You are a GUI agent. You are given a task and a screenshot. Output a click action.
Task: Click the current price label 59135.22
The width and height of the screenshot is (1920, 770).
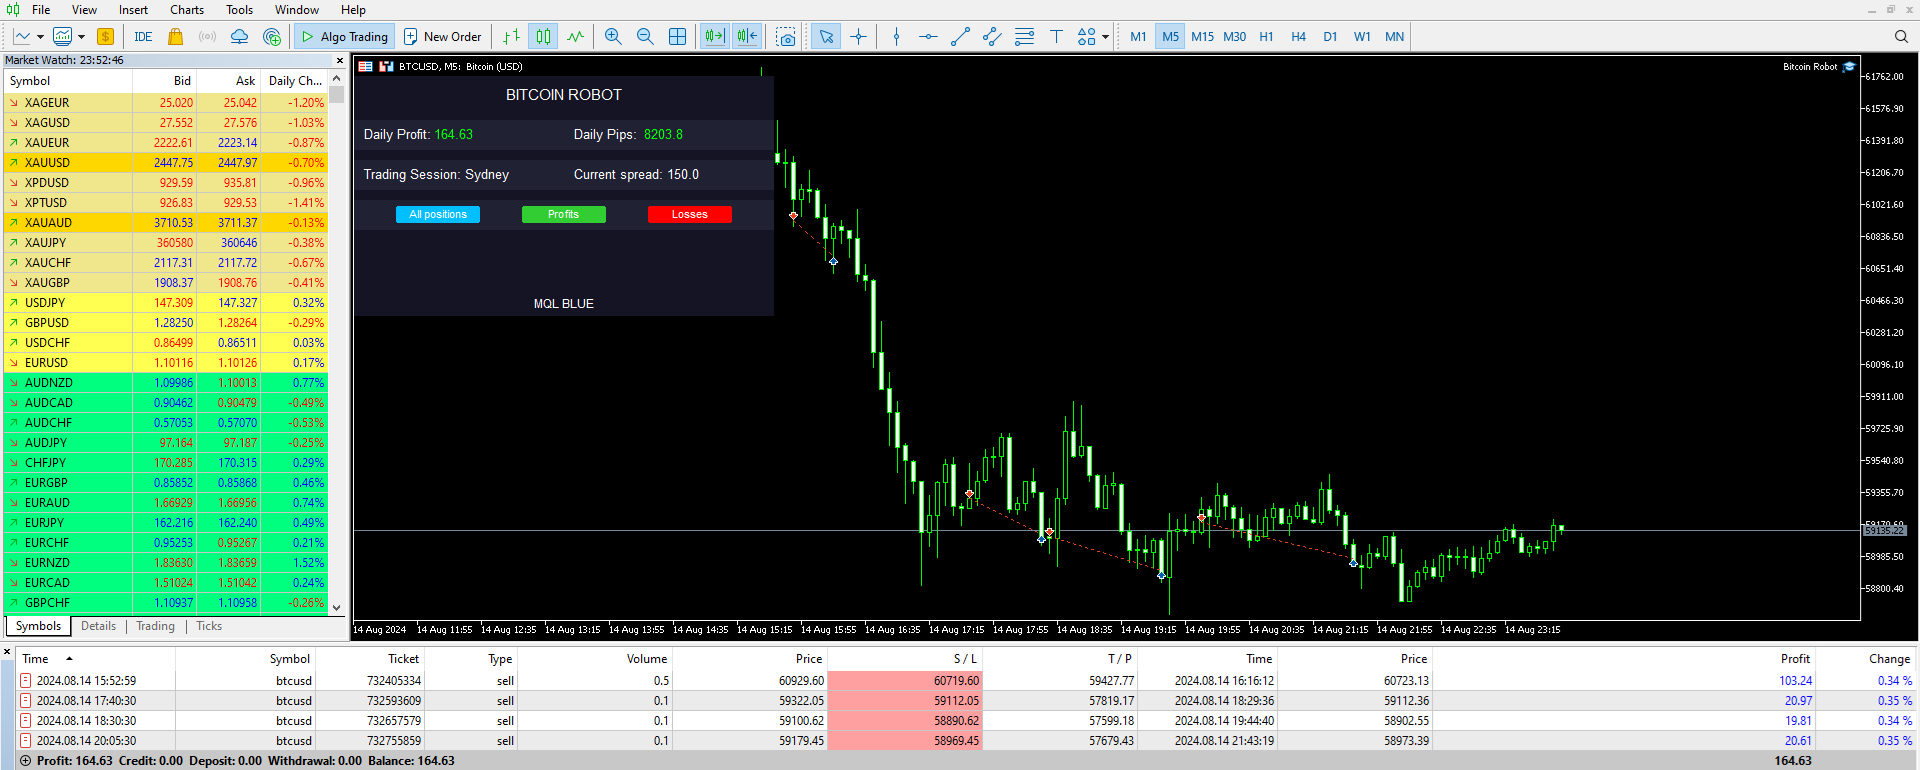click(1884, 531)
